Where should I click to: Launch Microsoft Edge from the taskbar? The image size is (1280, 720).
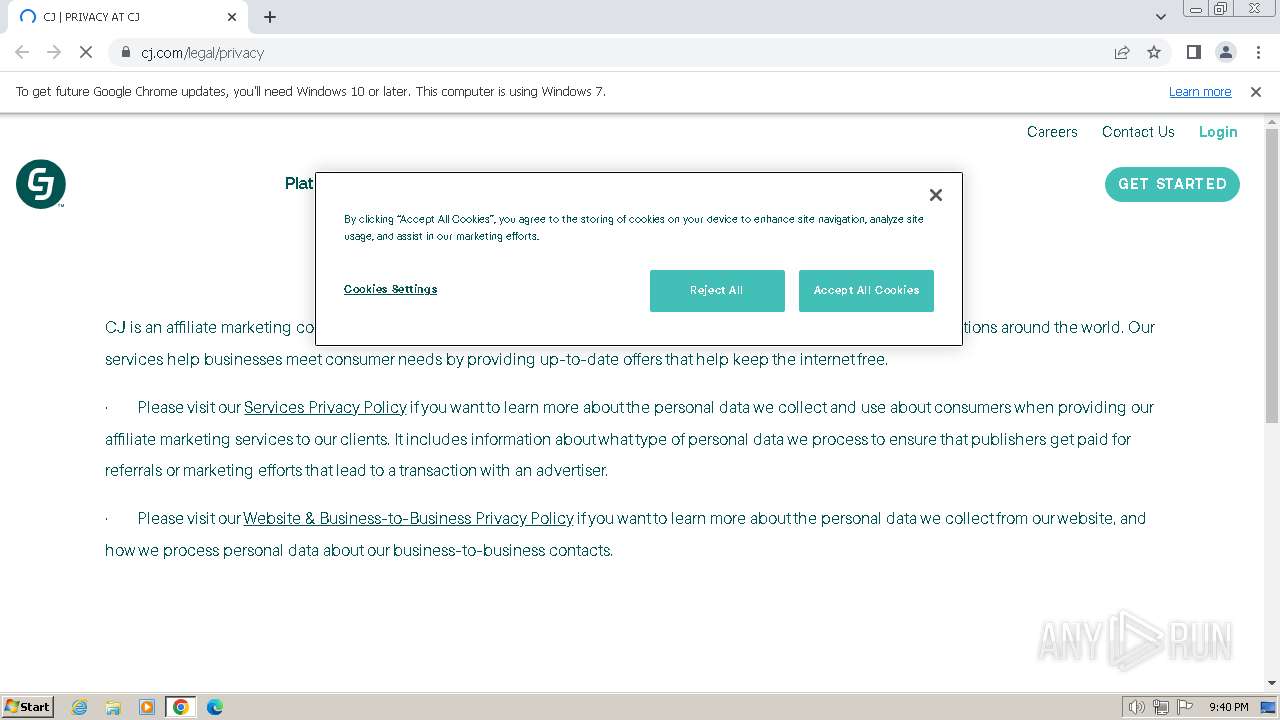(x=215, y=707)
